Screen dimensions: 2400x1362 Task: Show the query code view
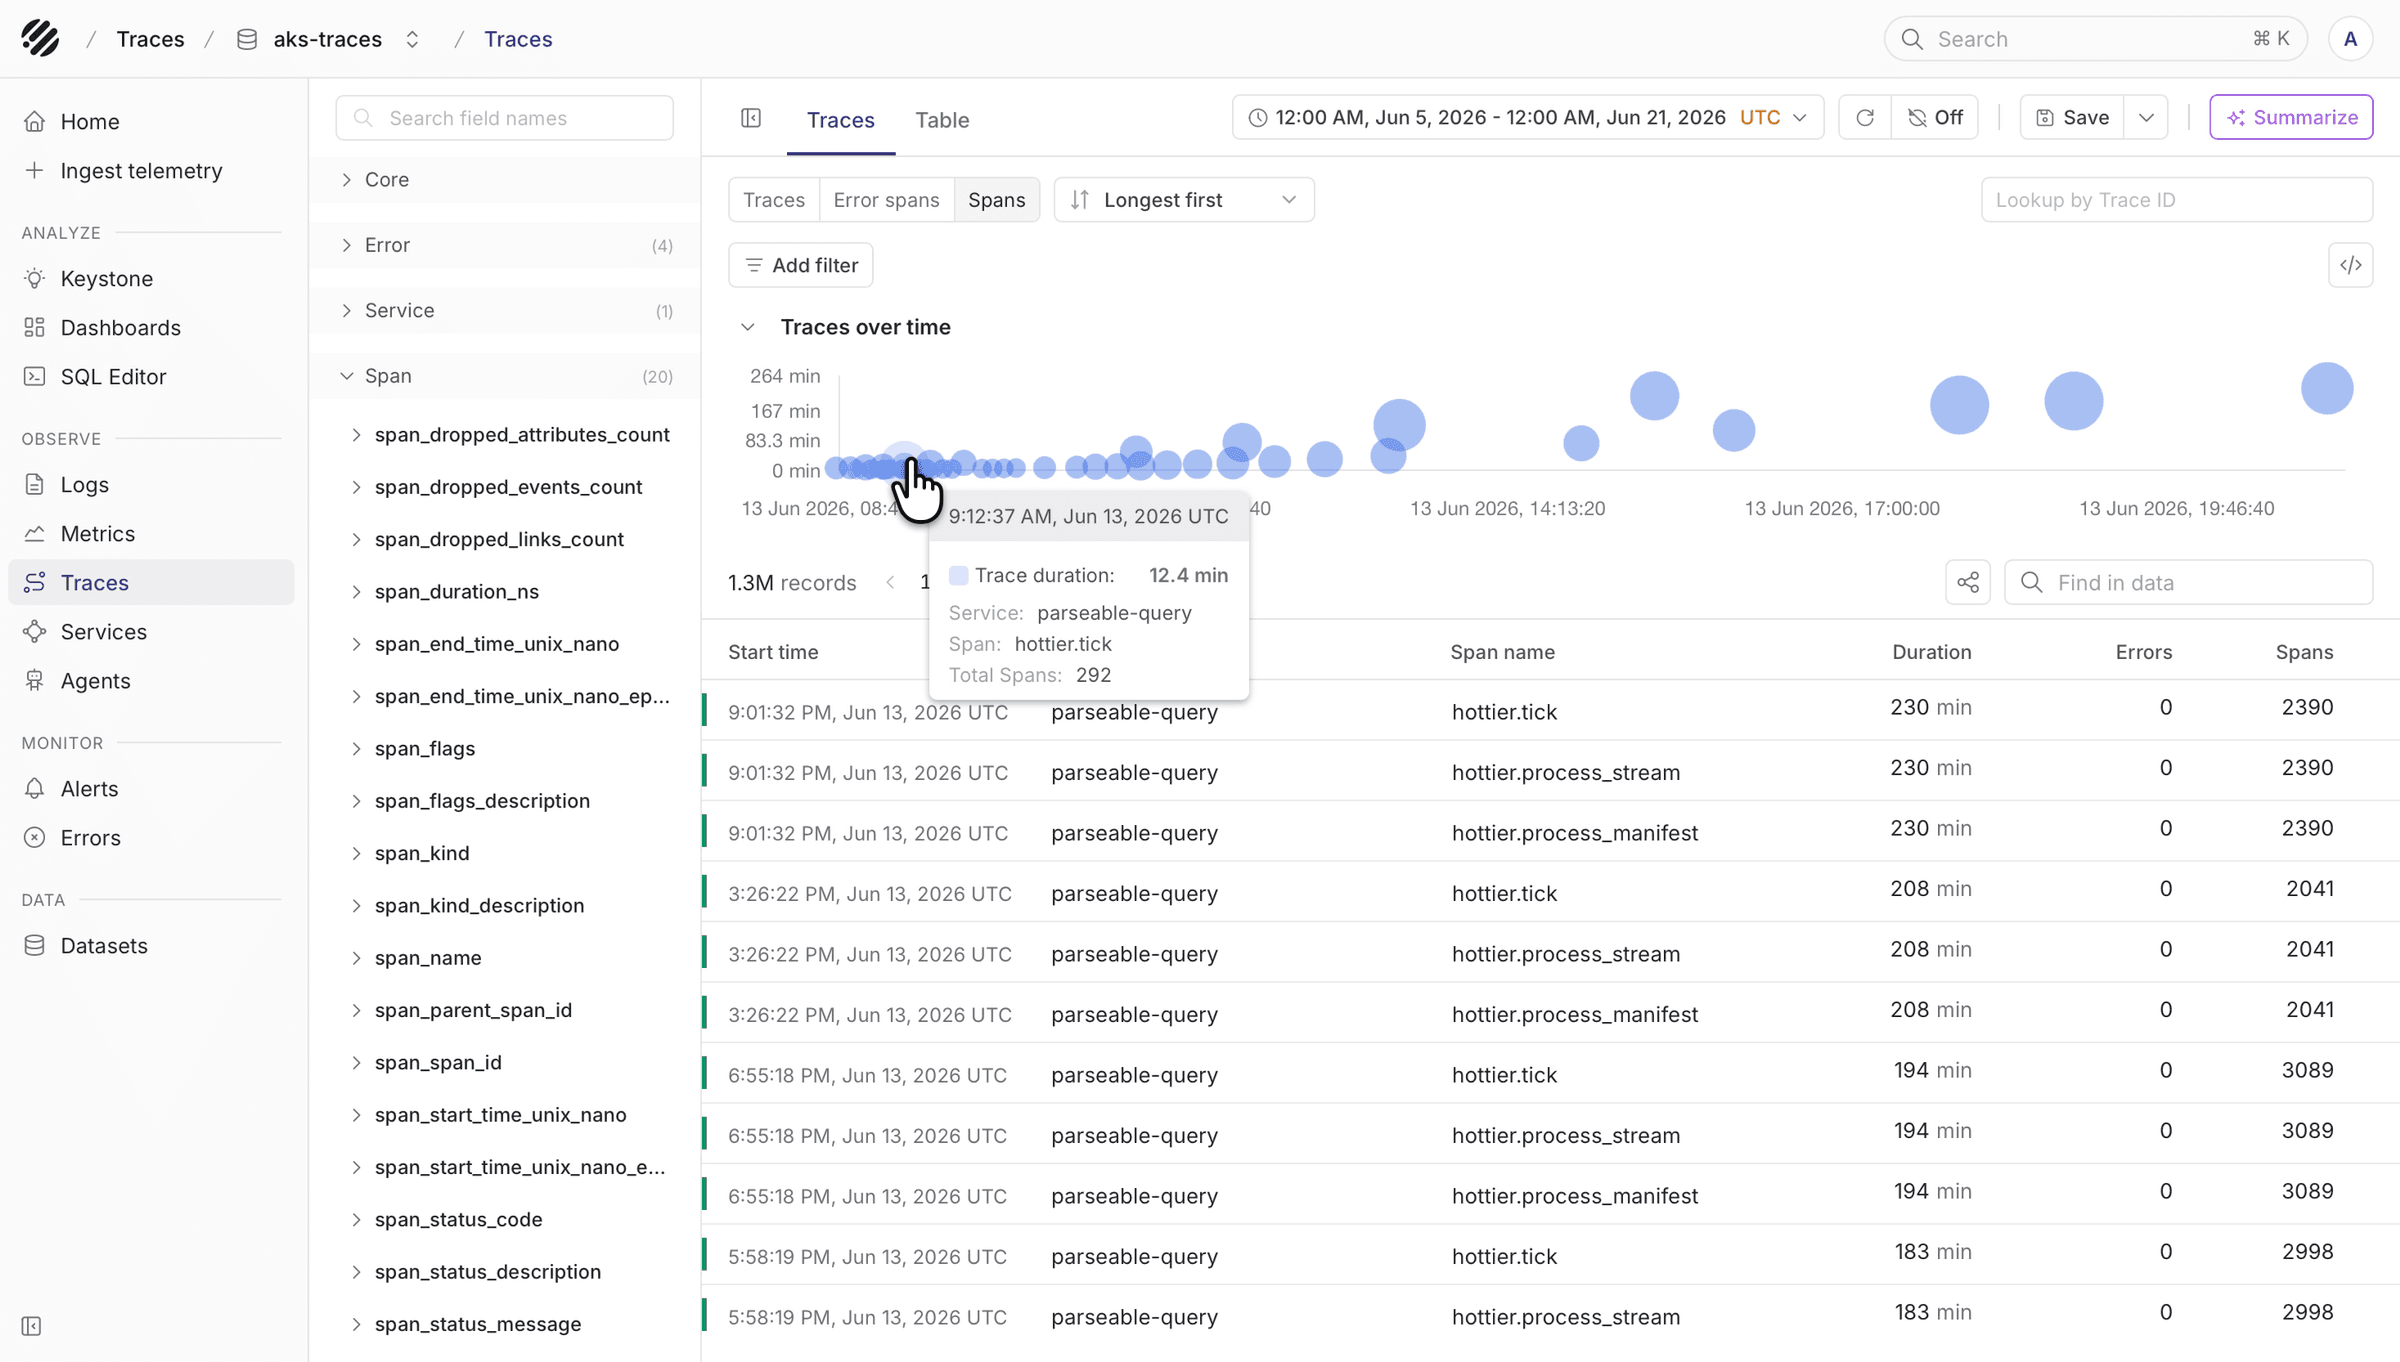tap(2351, 265)
